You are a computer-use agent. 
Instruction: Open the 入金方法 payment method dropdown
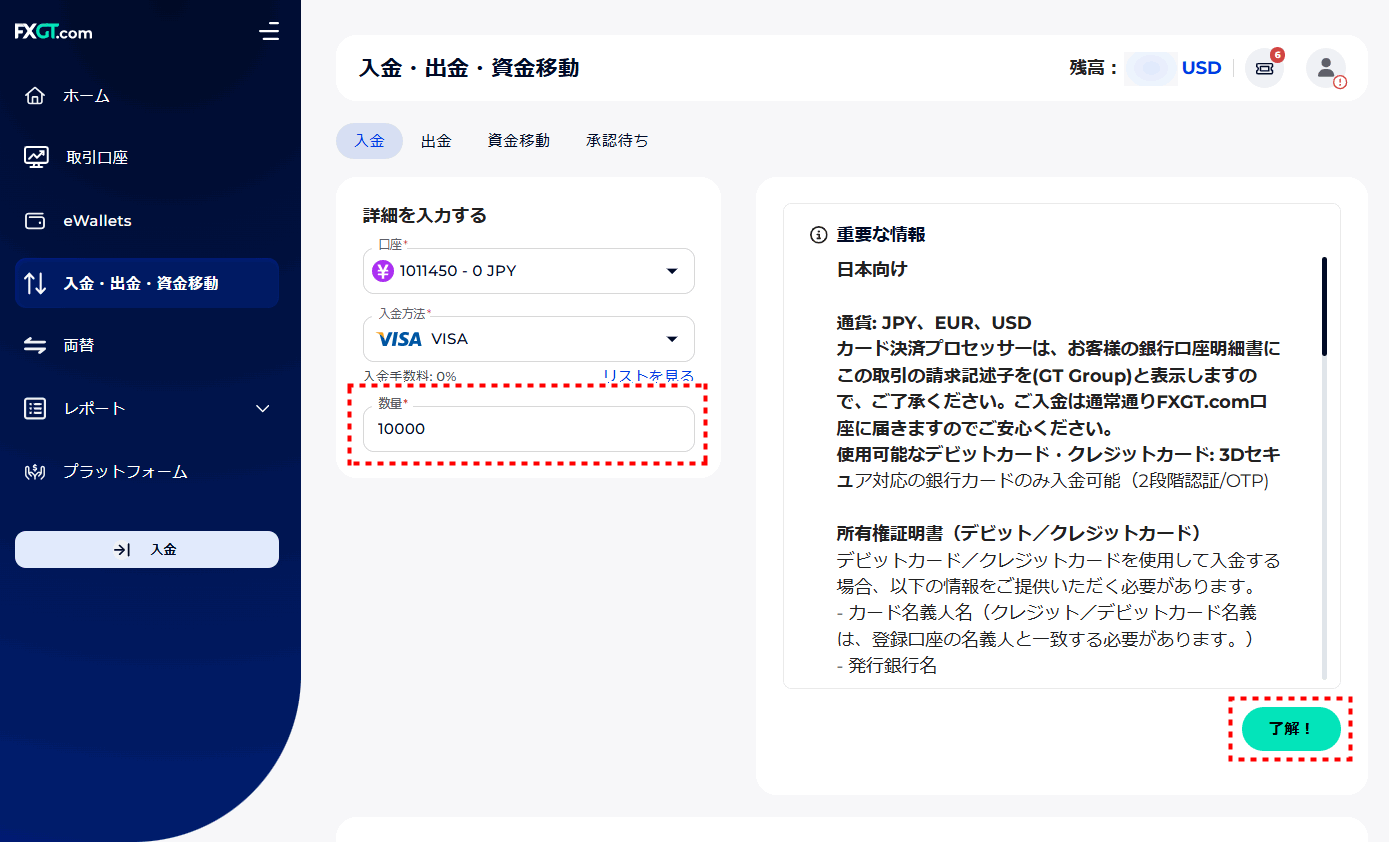pos(529,339)
